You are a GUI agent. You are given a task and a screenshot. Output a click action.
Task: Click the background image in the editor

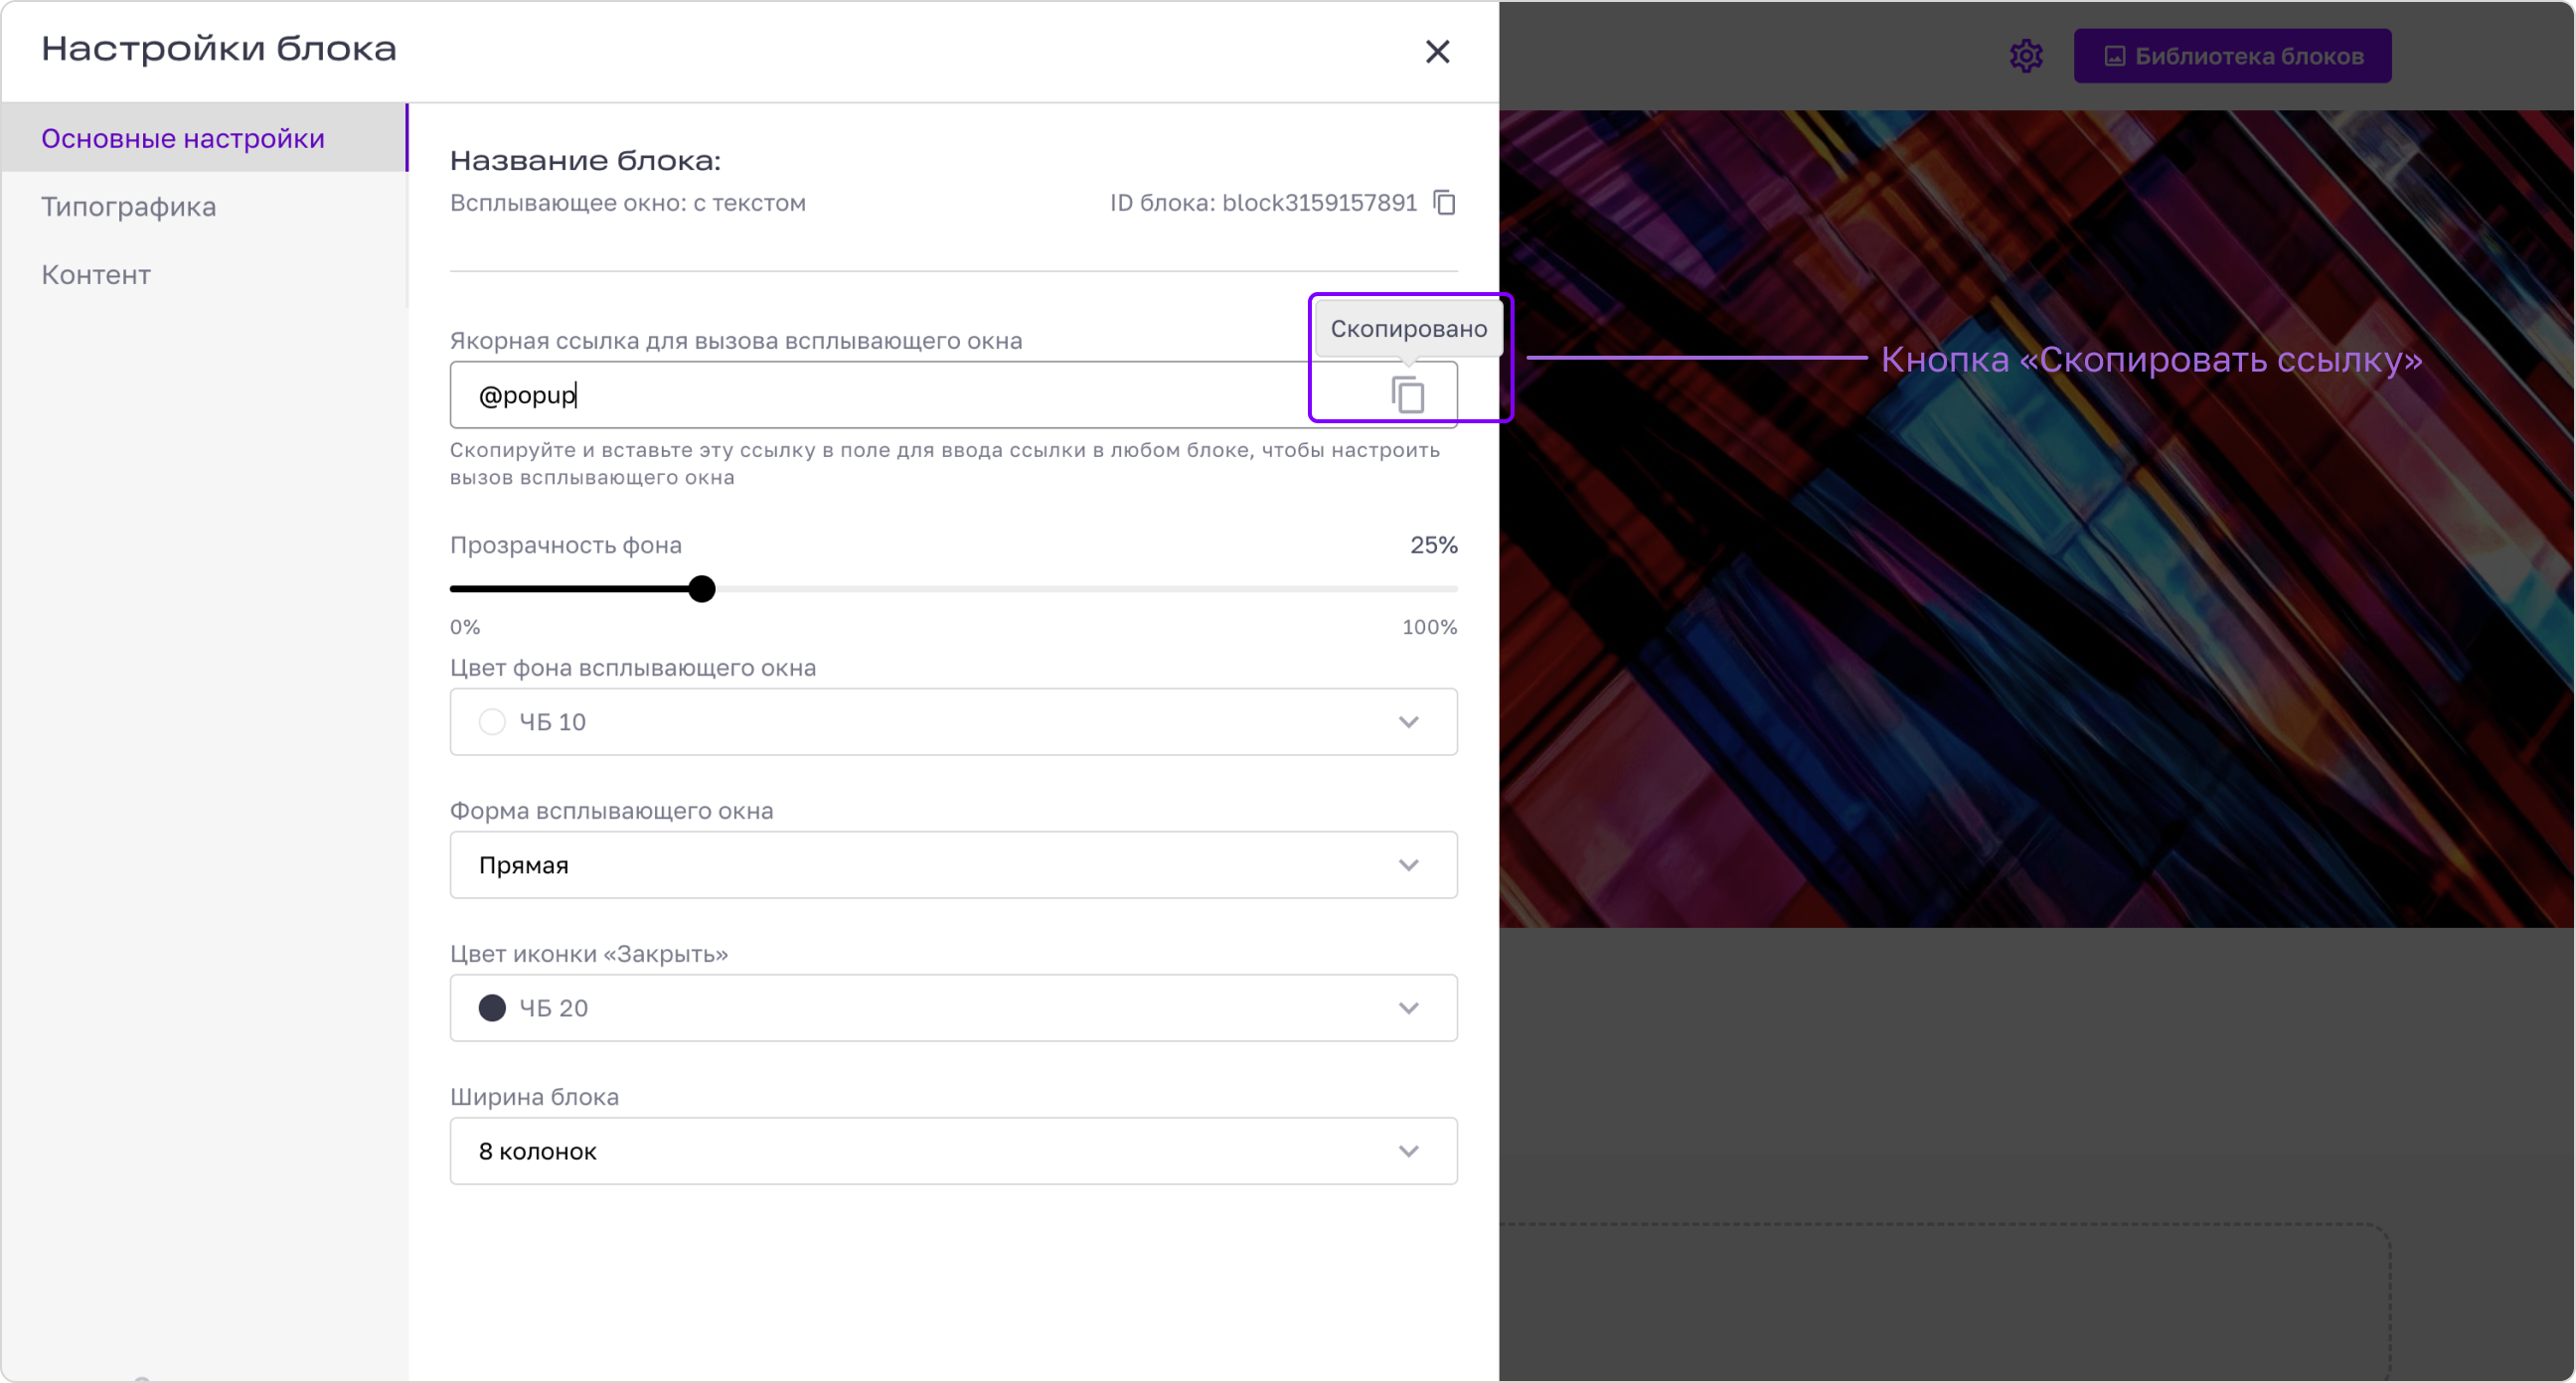pyautogui.click(x=2036, y=520)
